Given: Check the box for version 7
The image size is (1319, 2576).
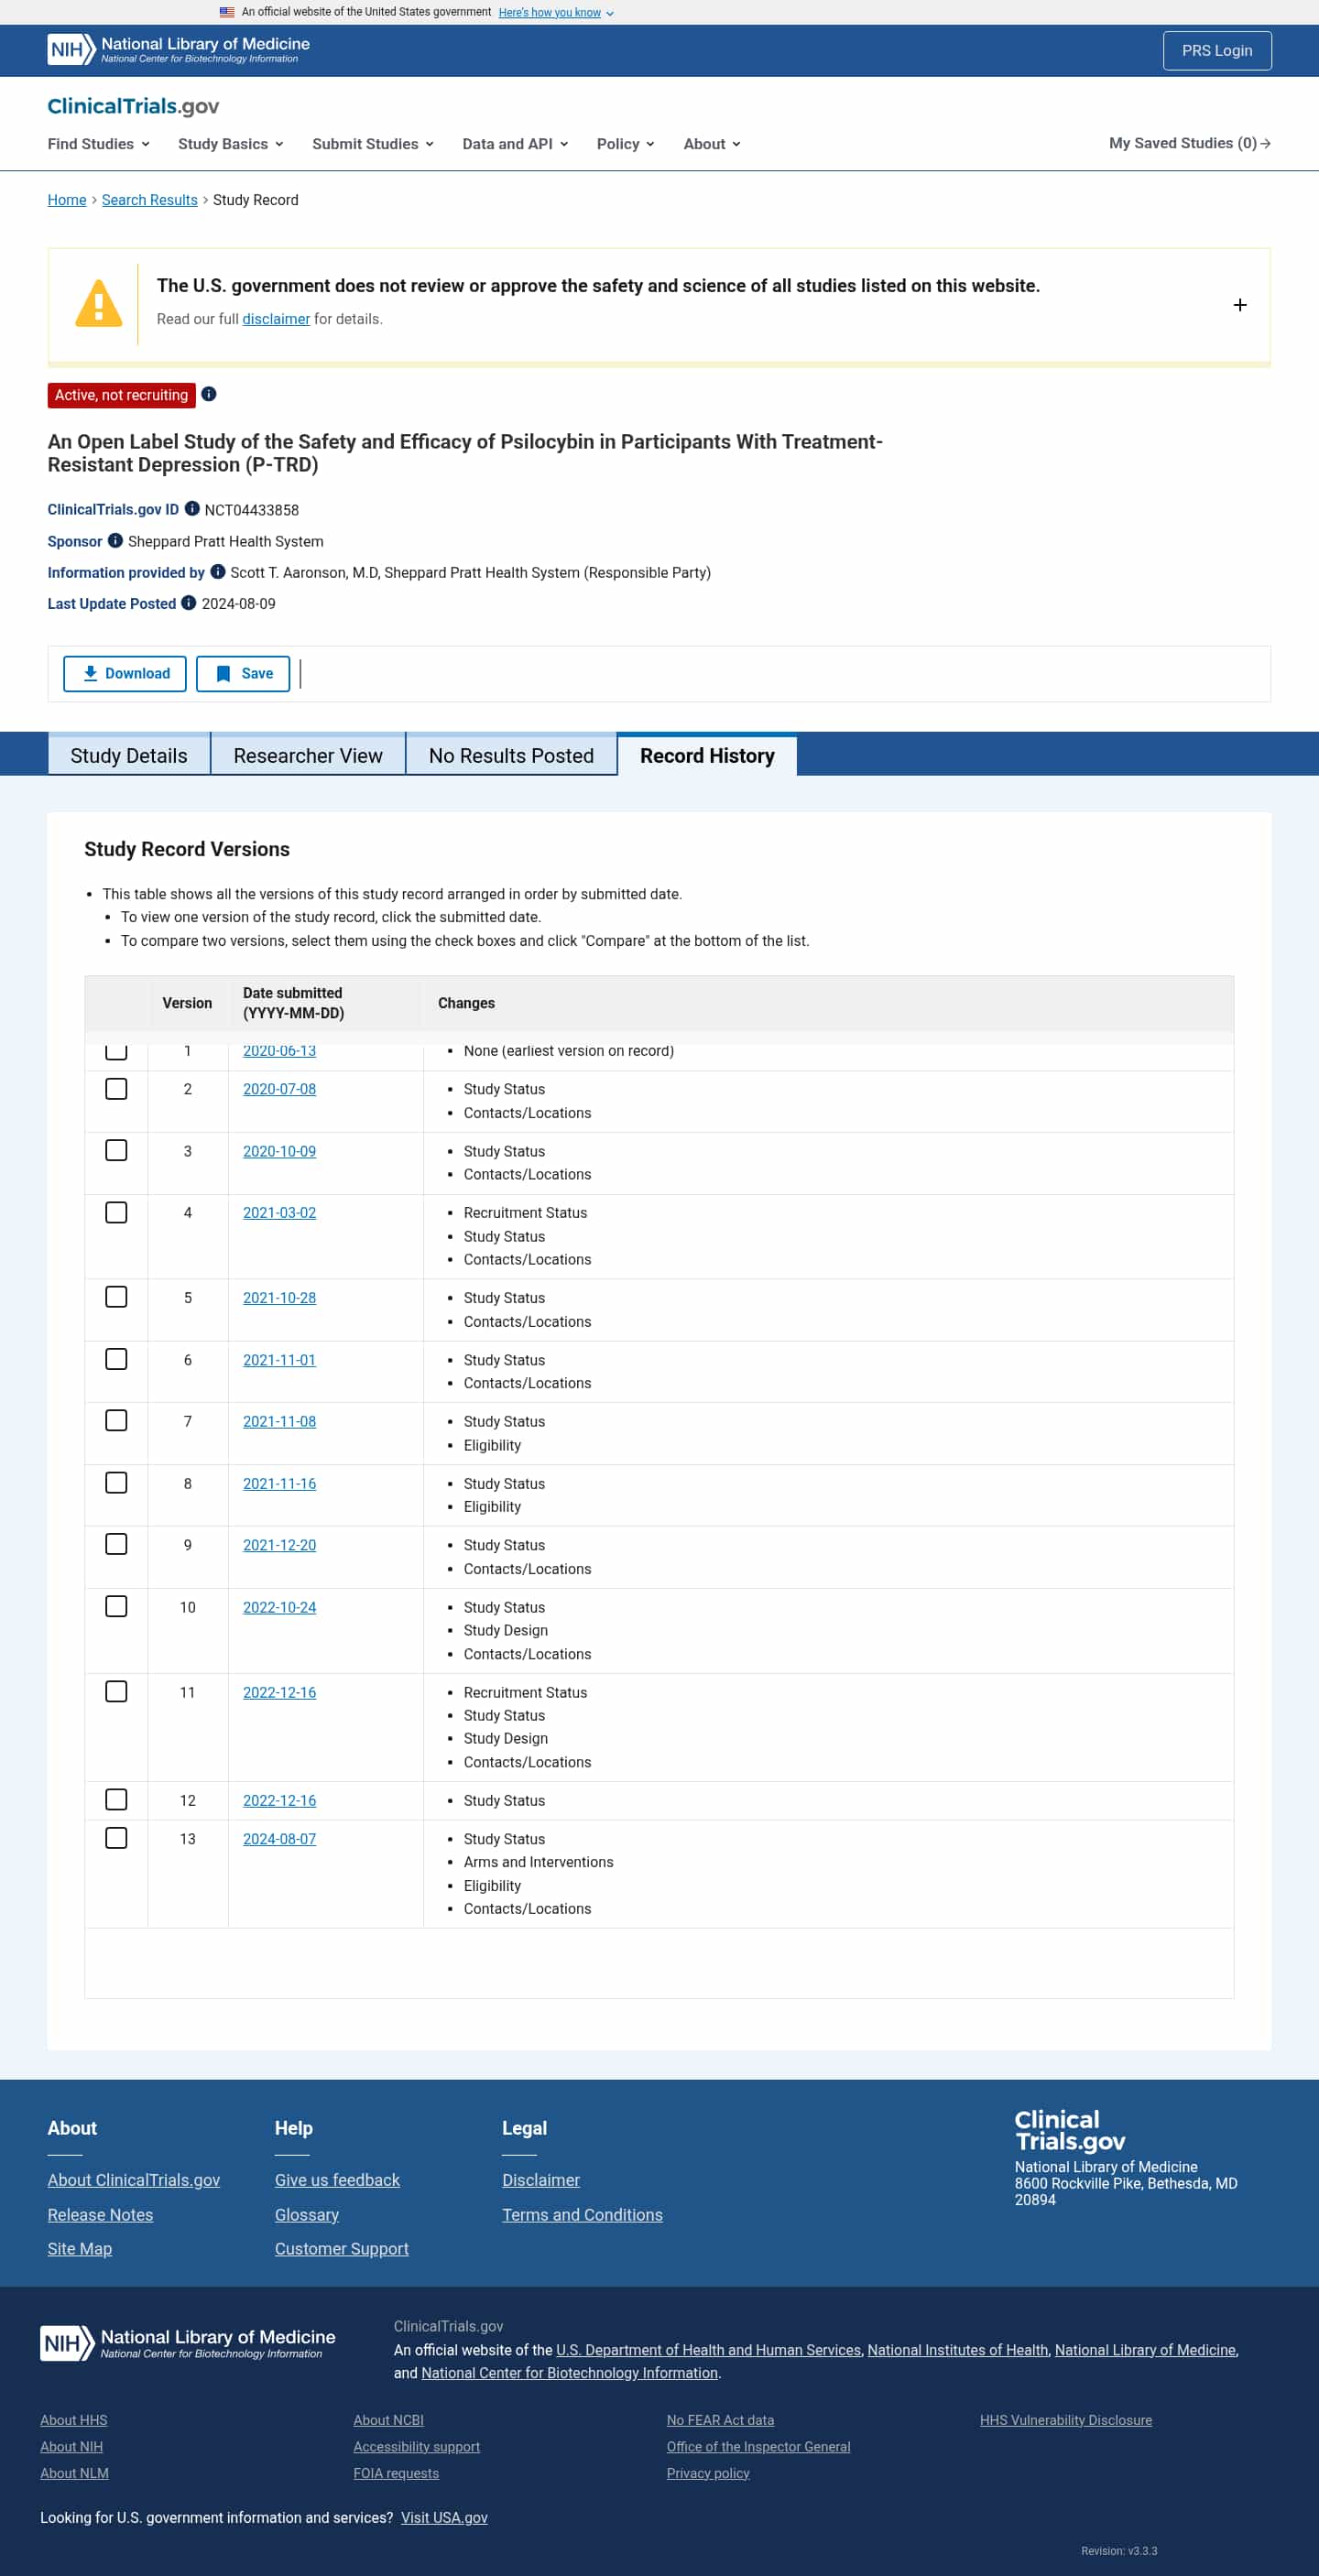Looking at the screenshot, I should (x=116, y=1420).
